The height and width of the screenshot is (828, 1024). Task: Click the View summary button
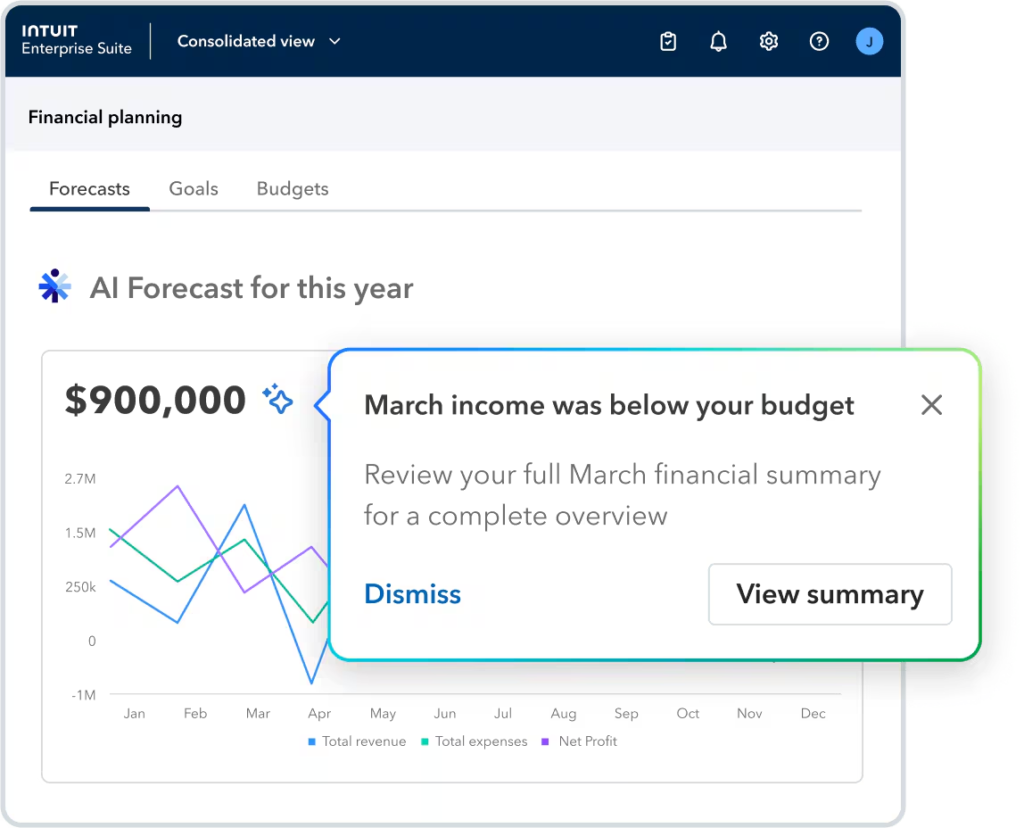click(x=830, y=594)
